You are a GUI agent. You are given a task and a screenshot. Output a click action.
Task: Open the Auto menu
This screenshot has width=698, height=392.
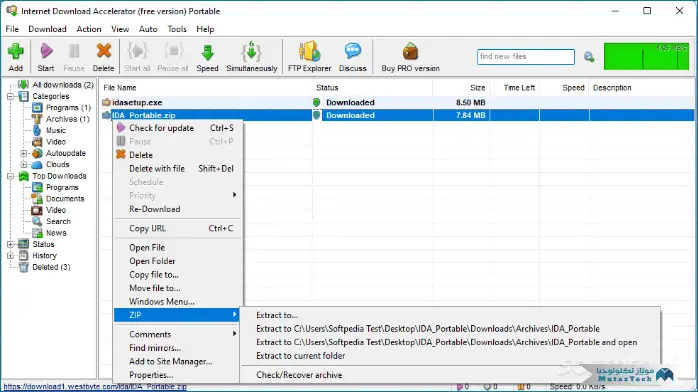(148, 29)
